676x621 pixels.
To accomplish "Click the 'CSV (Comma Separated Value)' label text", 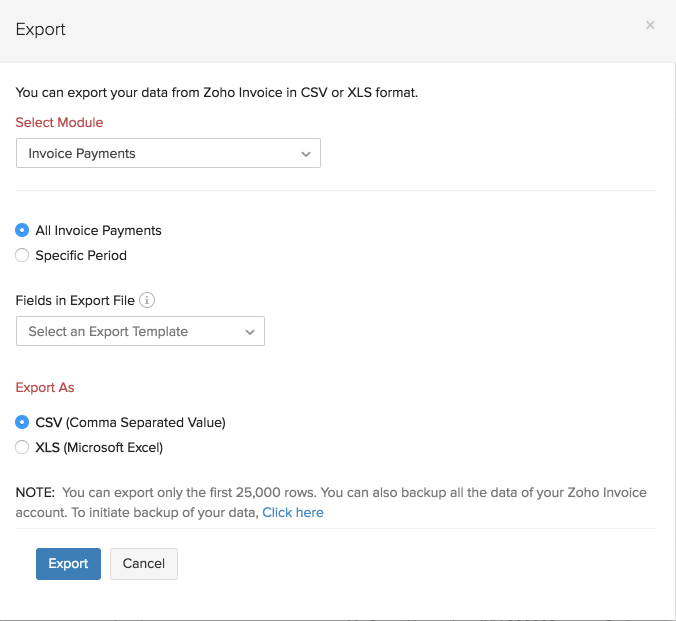I will pyautogui.click(x=130, y=422).
